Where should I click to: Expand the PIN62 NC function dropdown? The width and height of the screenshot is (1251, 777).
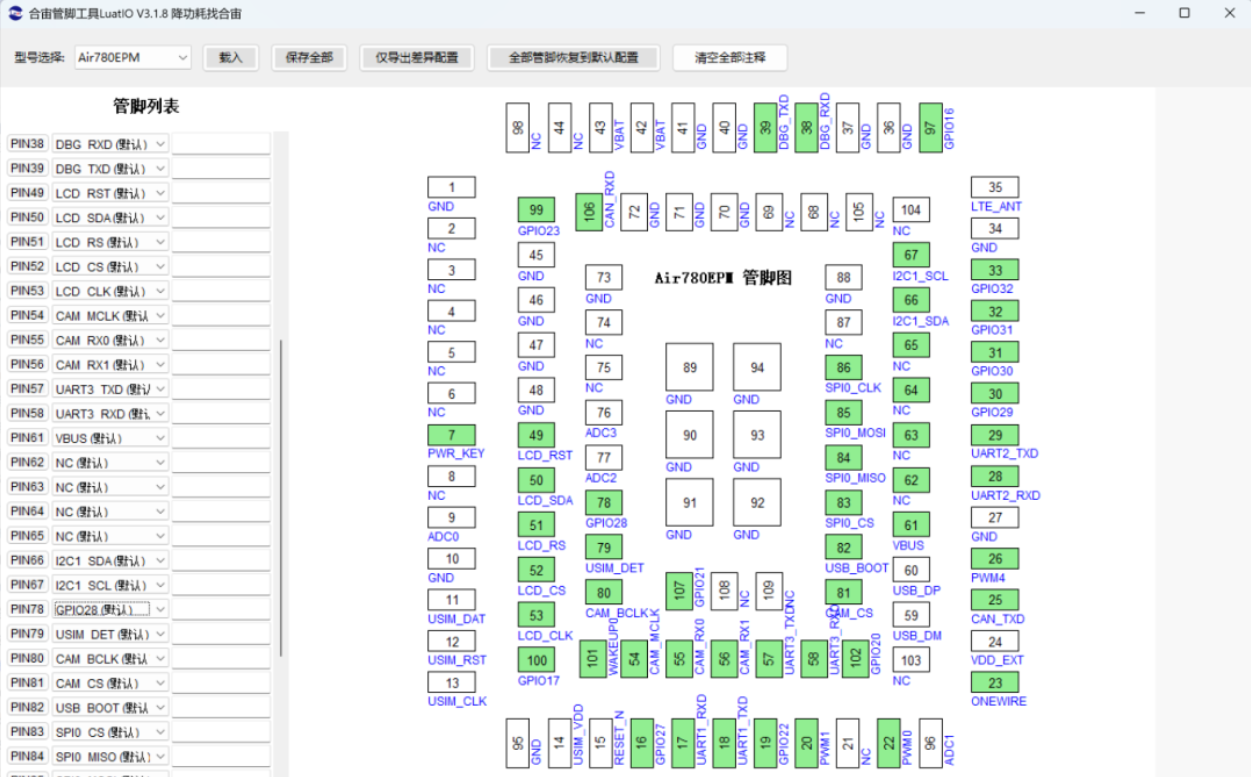[111, 463]
